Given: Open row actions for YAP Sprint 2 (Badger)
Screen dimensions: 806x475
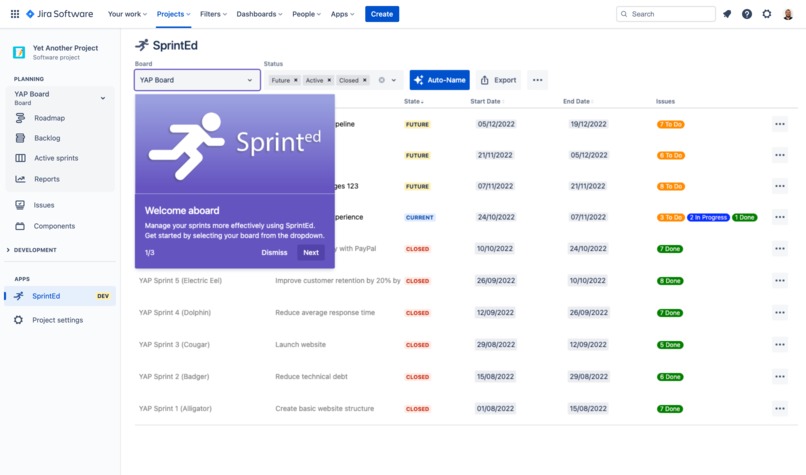Looking at the screenshot, I should 780,376.
